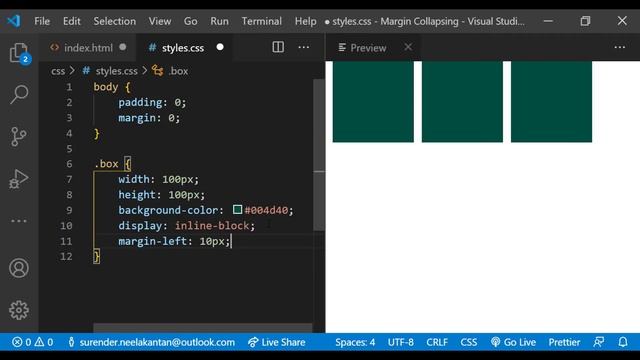Restore down the VS Code window

pos(585,21)
